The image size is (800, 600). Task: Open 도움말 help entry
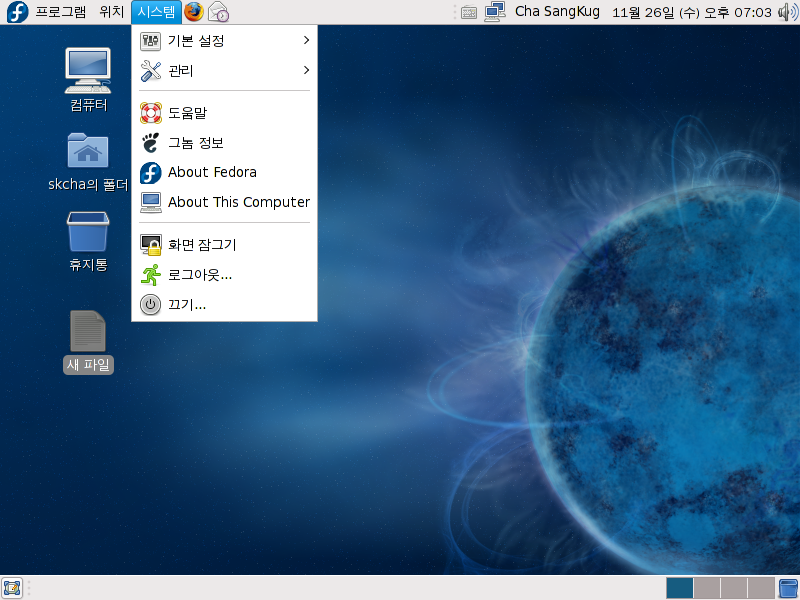tap(224, 113)
